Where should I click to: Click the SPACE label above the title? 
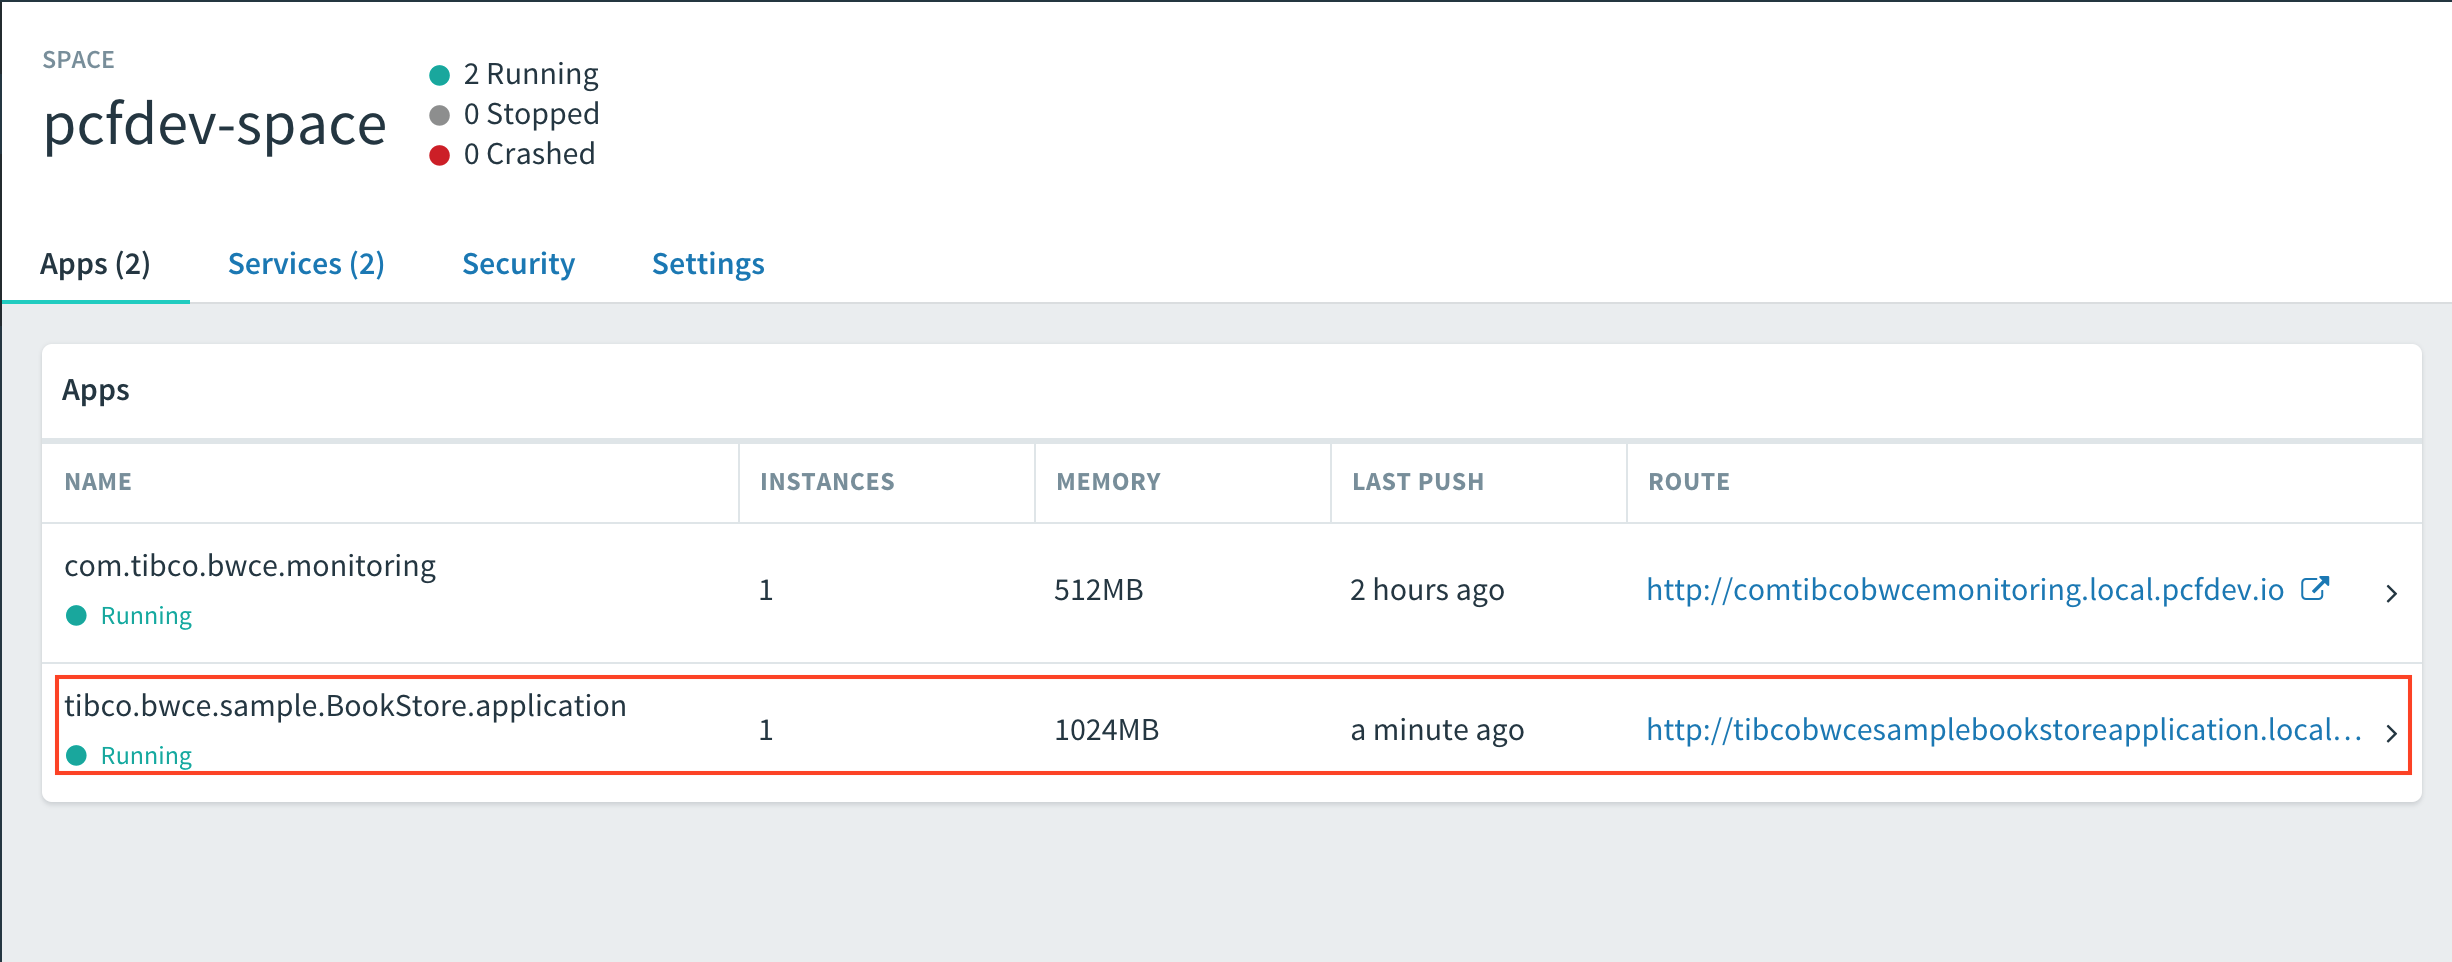click(78, 60)
